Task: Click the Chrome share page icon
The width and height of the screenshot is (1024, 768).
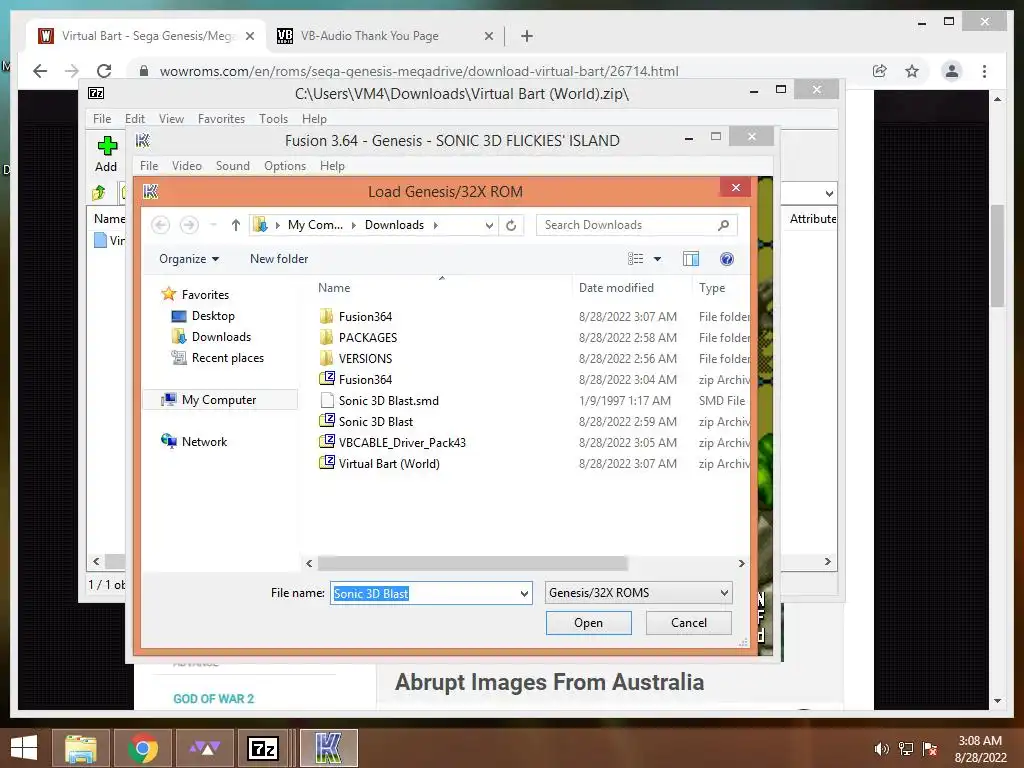Action: tap(880, 71)
